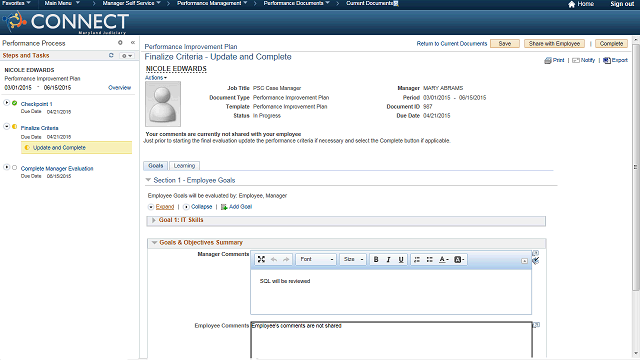
Task: Click Return to Current Documents link
Action: pos(452,44)
